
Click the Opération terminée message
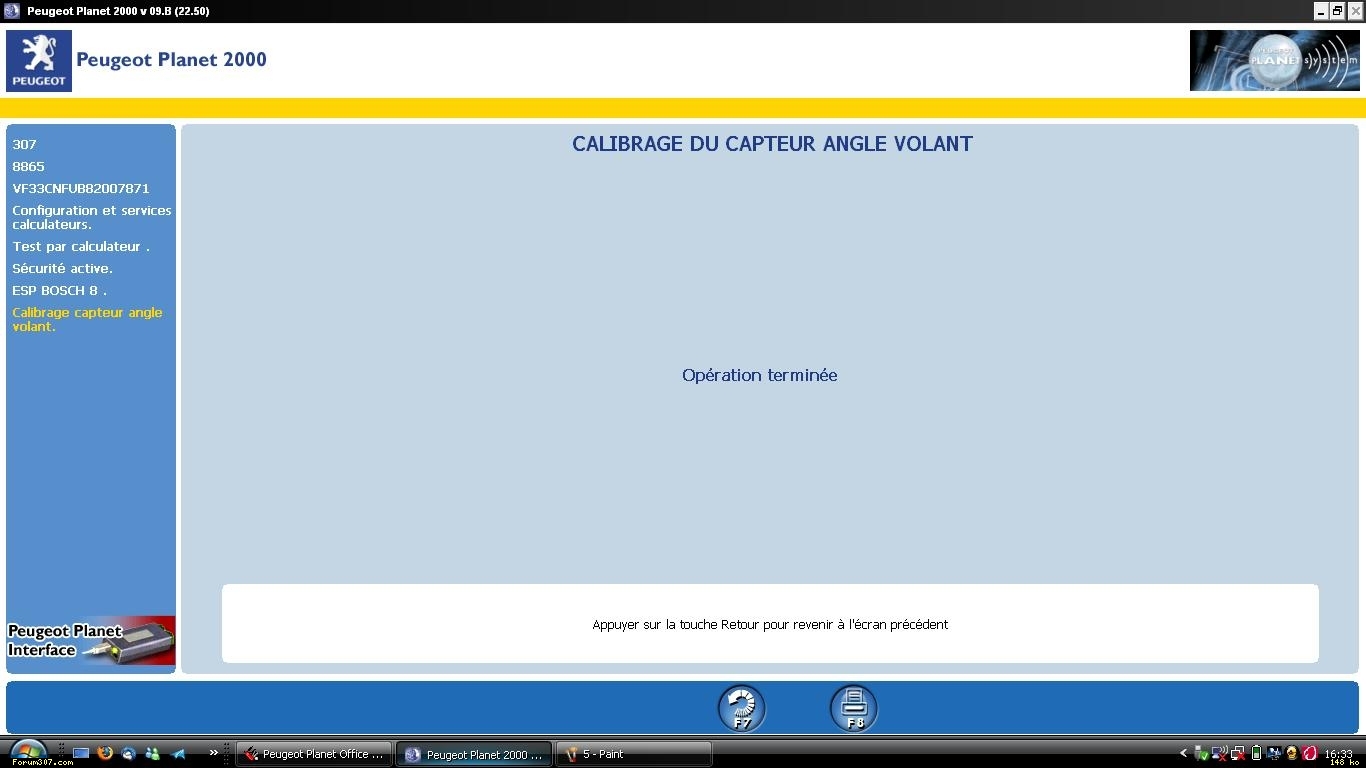click(x=760, y=375)
